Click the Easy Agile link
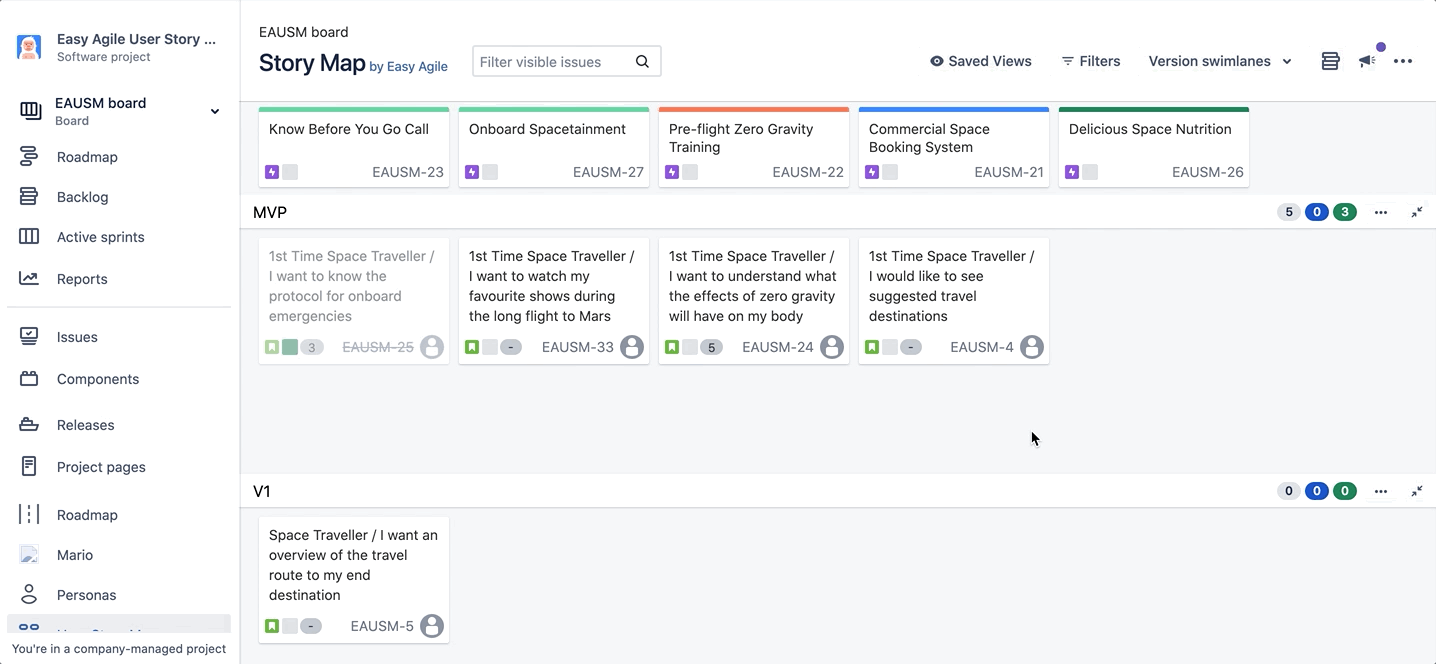 pyautogui.click(x=416, y=67)
